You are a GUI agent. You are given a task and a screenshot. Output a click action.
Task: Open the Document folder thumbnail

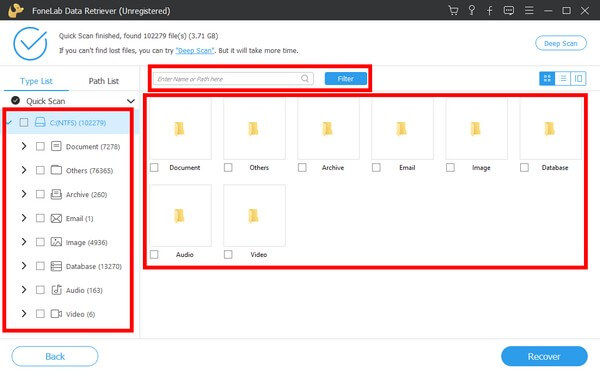pos(180,129)
